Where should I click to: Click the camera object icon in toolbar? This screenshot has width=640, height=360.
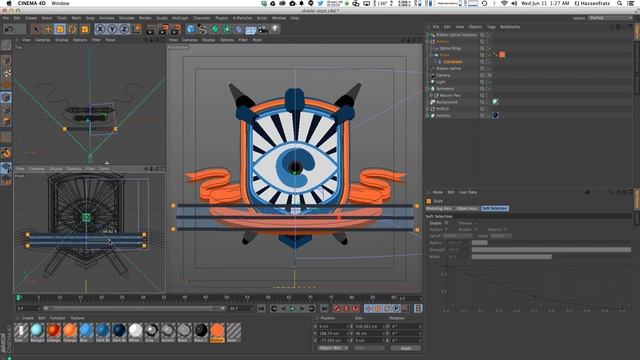click(263, 29)
